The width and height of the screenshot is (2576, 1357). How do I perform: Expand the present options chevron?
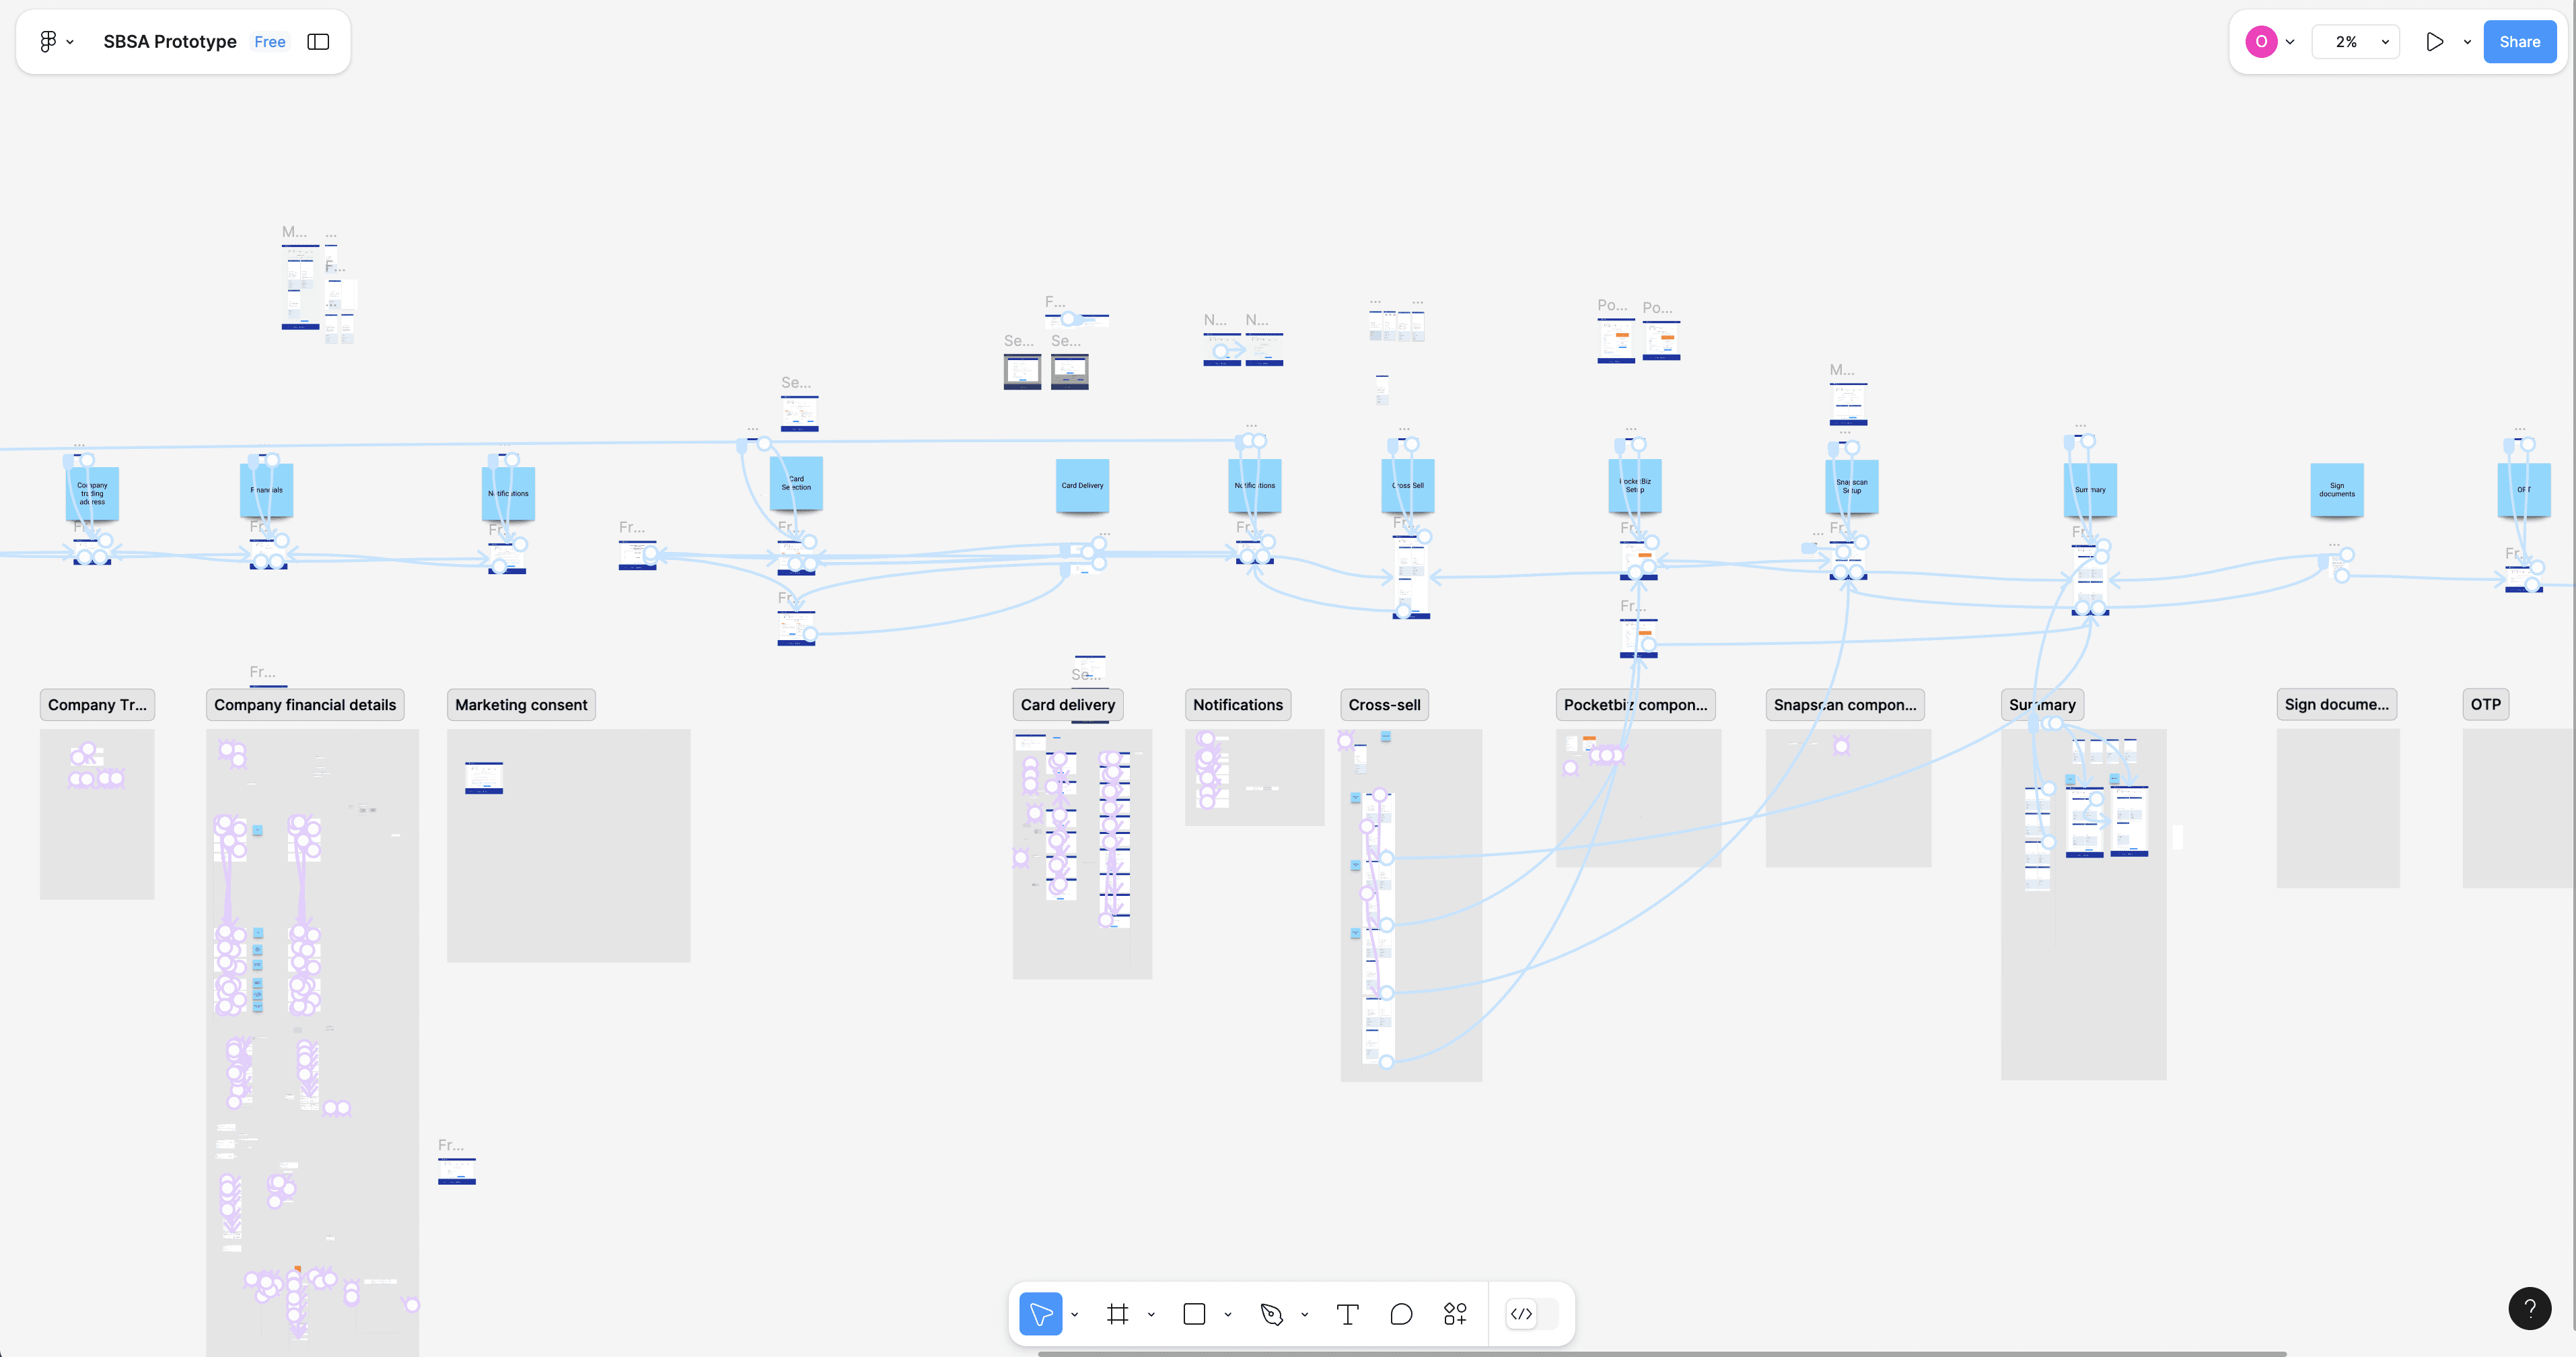tap(2467, 42)
